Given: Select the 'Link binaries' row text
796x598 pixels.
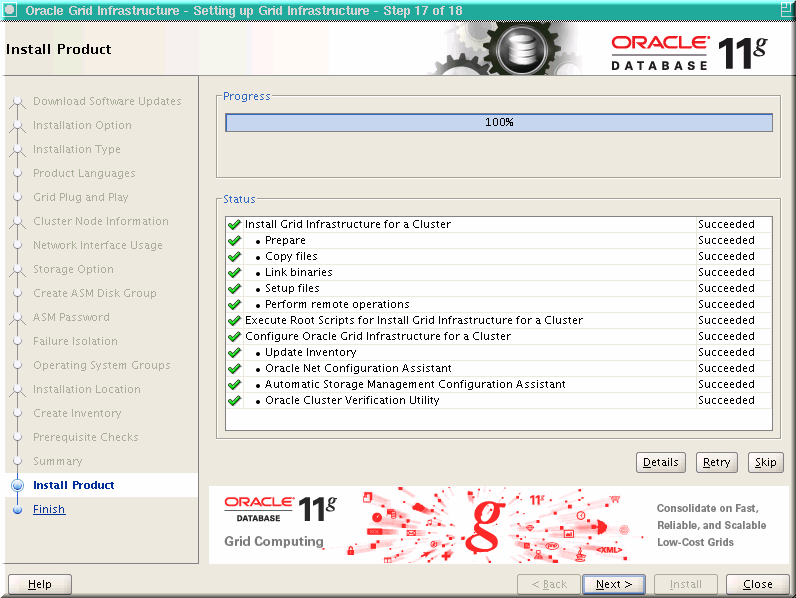Looking at the screenshot, I should [x=298, y=272].
